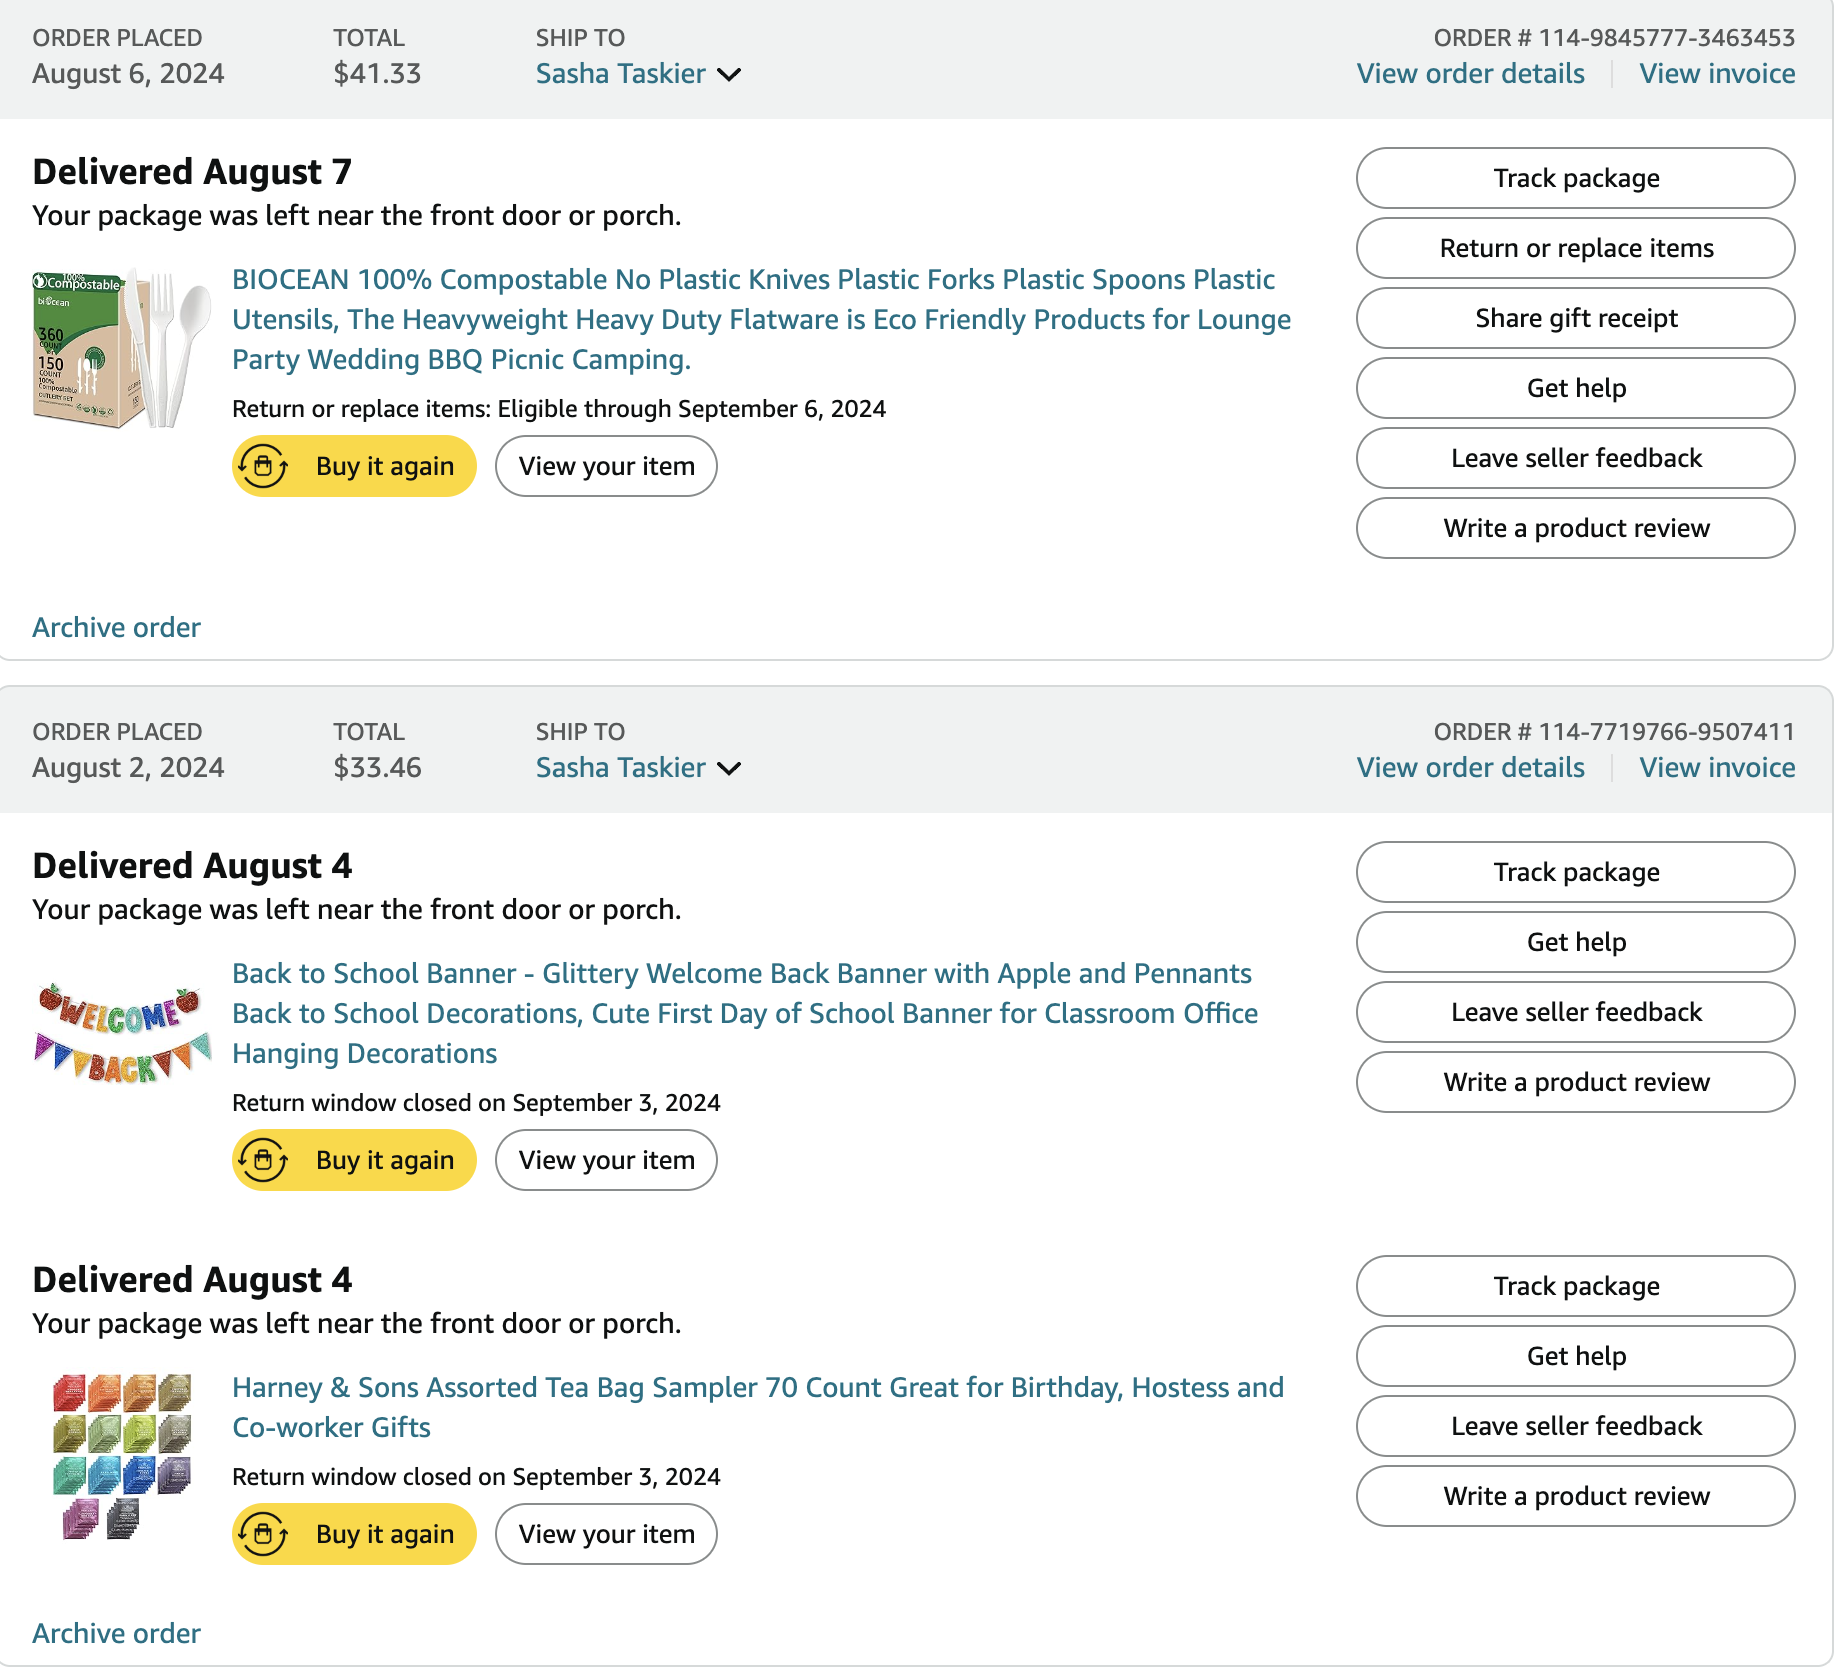The image size is (1840, 1670).
Task: View invoice for order 114-9845777-3463453
Action: (x=1717, y=74)
